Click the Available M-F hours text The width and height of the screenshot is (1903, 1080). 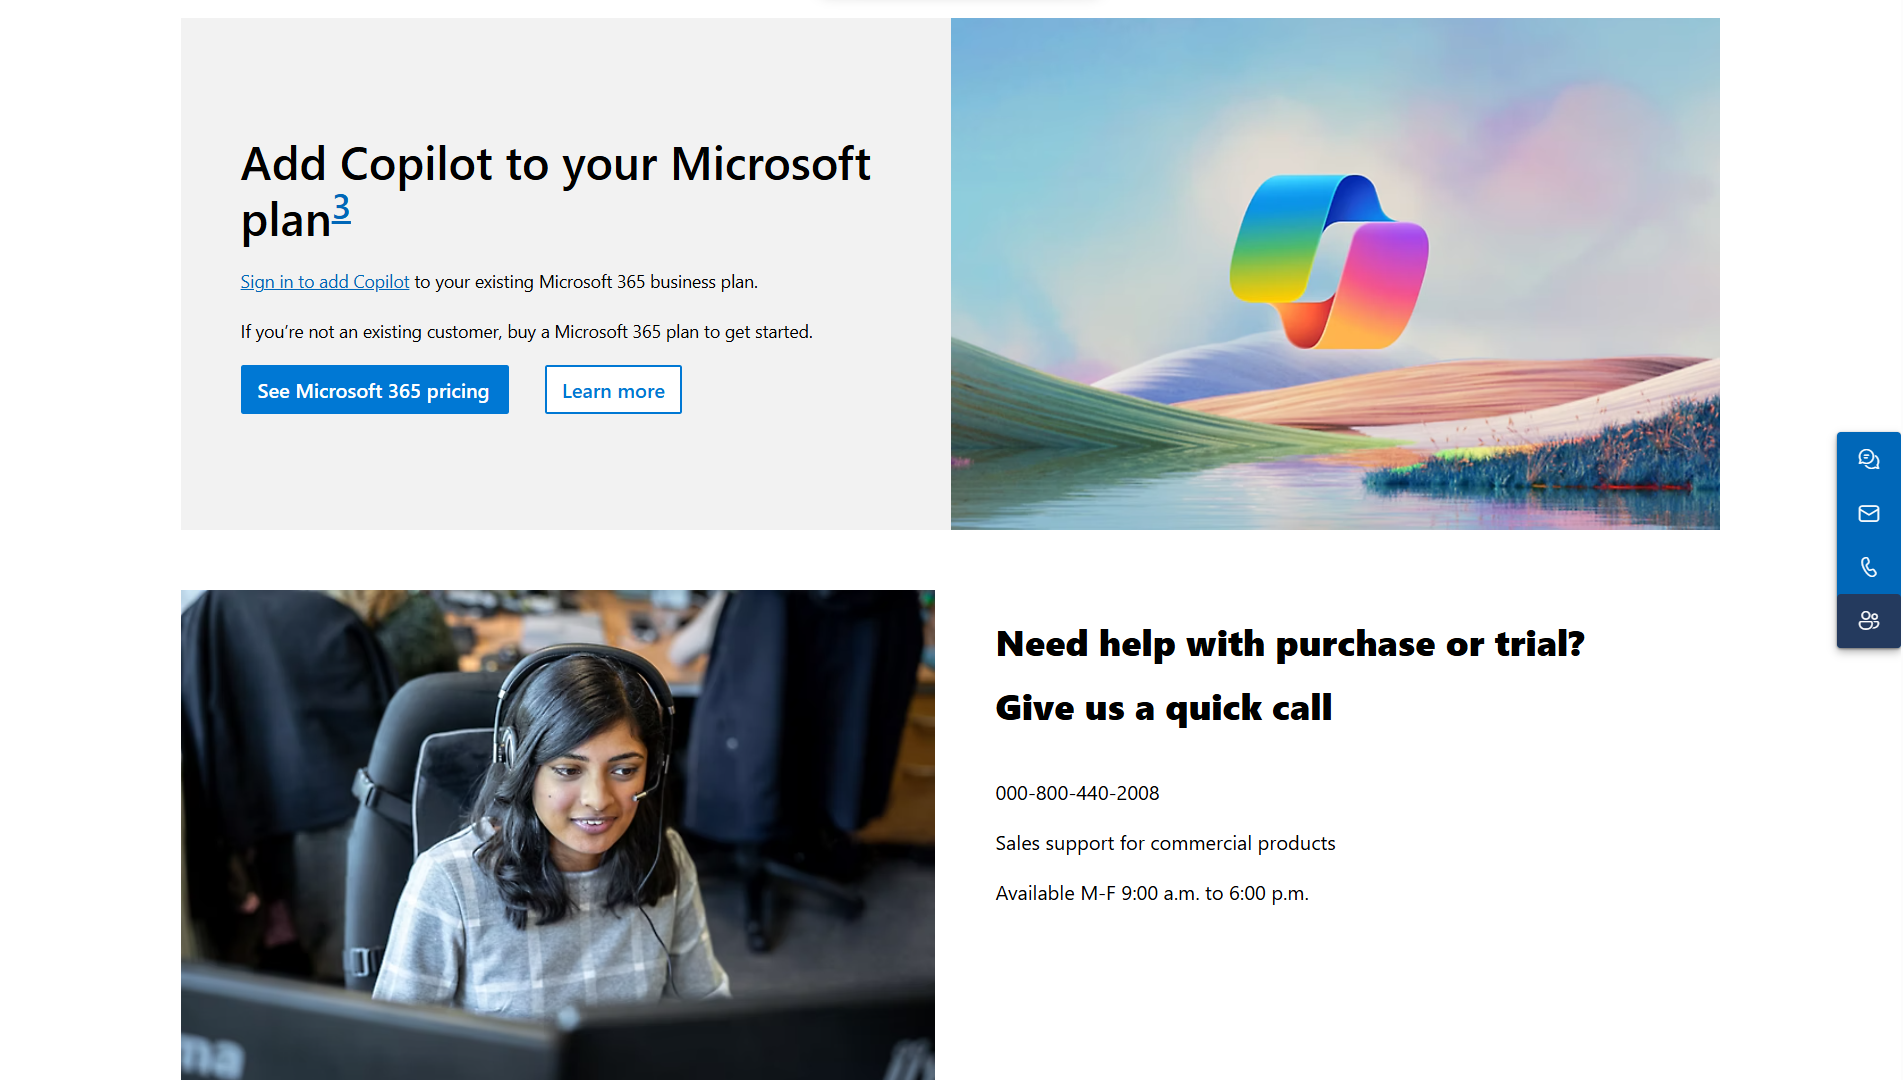click(x=1152, y=893)
